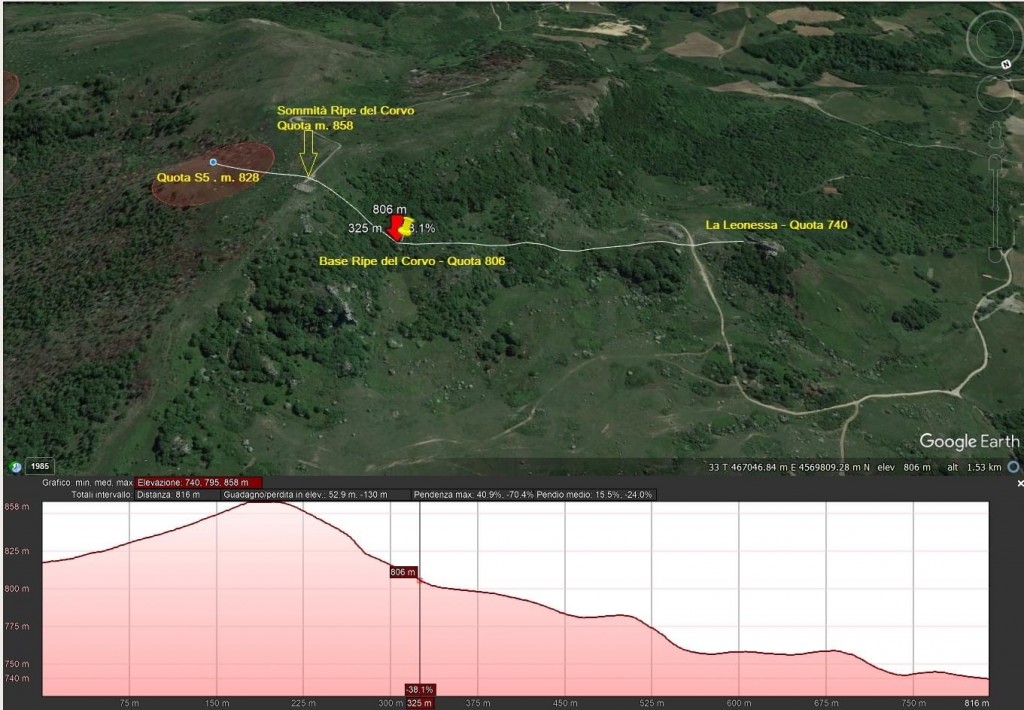Click the Look joystick compass ring
The width and height of the screenshot is (1024, 710).
coord(993,39)
